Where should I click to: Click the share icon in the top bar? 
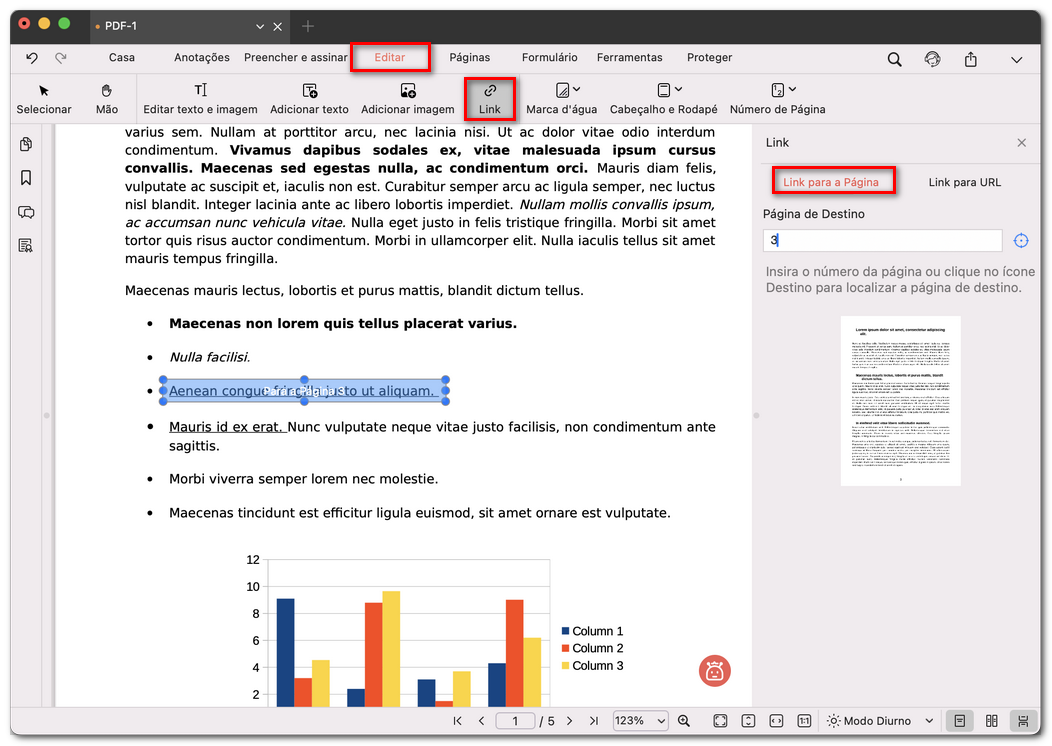(x=970, y=59)
